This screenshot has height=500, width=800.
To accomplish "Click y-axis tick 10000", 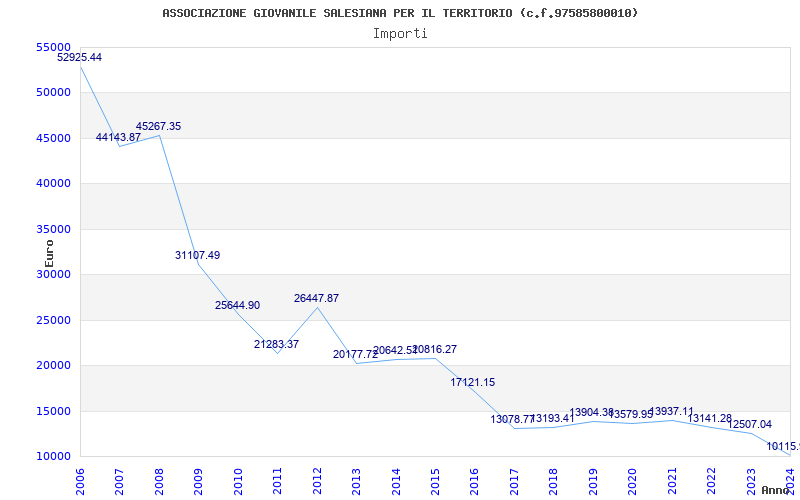I will click(53, 457).
